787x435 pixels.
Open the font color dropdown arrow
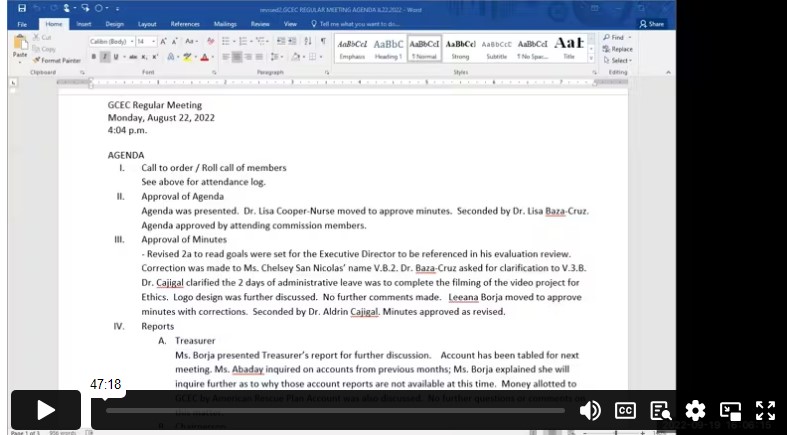click(212, 57)
